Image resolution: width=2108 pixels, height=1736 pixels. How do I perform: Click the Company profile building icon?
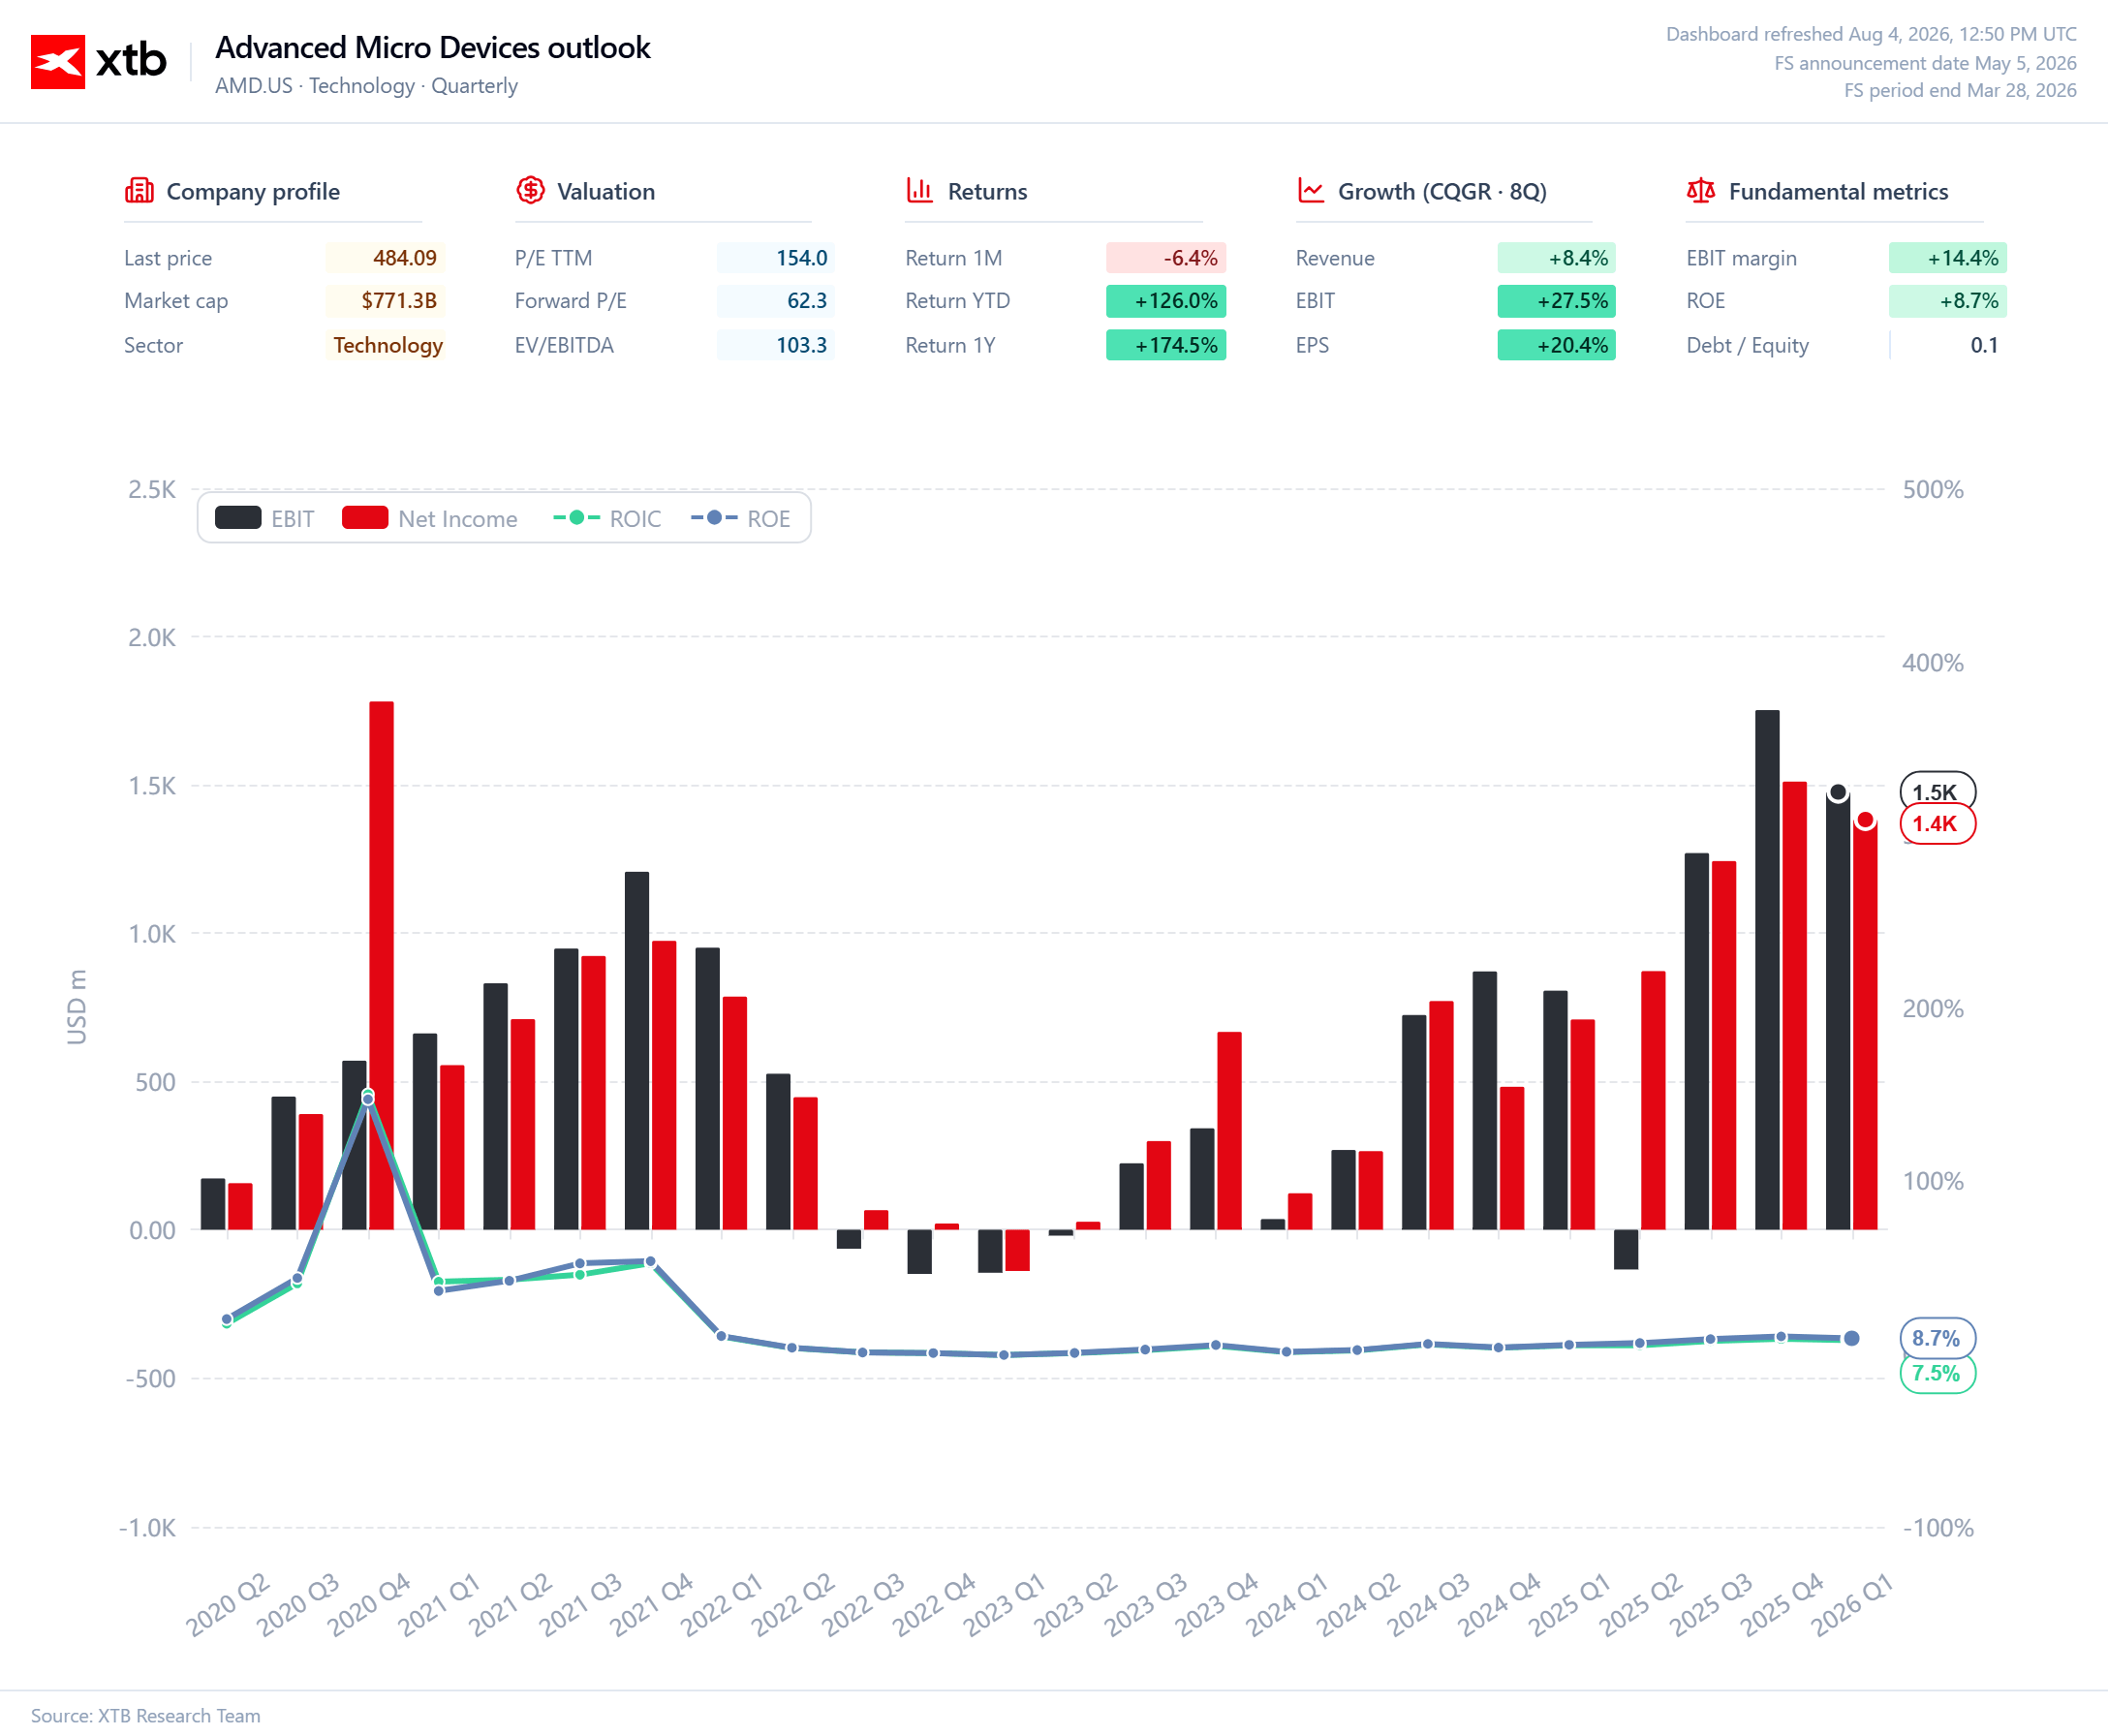click(x=139, y=190)
